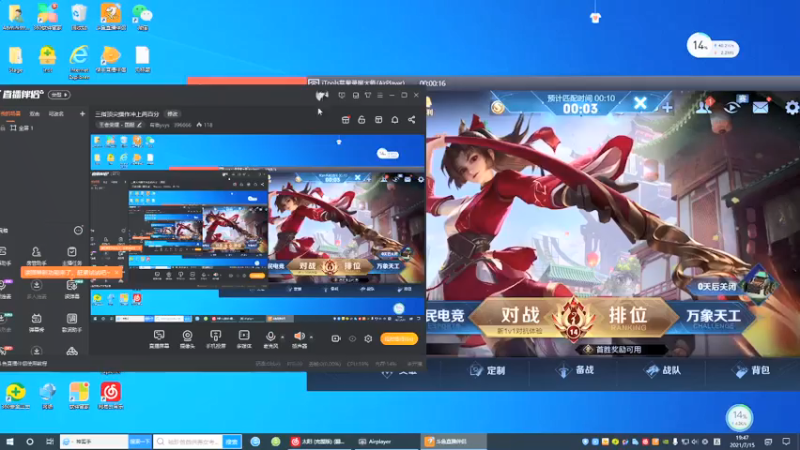Screen dimensions: 800x450
Task: Click the skin shirt icon in 直播伴侣 title bar
Action: (368, 95)
